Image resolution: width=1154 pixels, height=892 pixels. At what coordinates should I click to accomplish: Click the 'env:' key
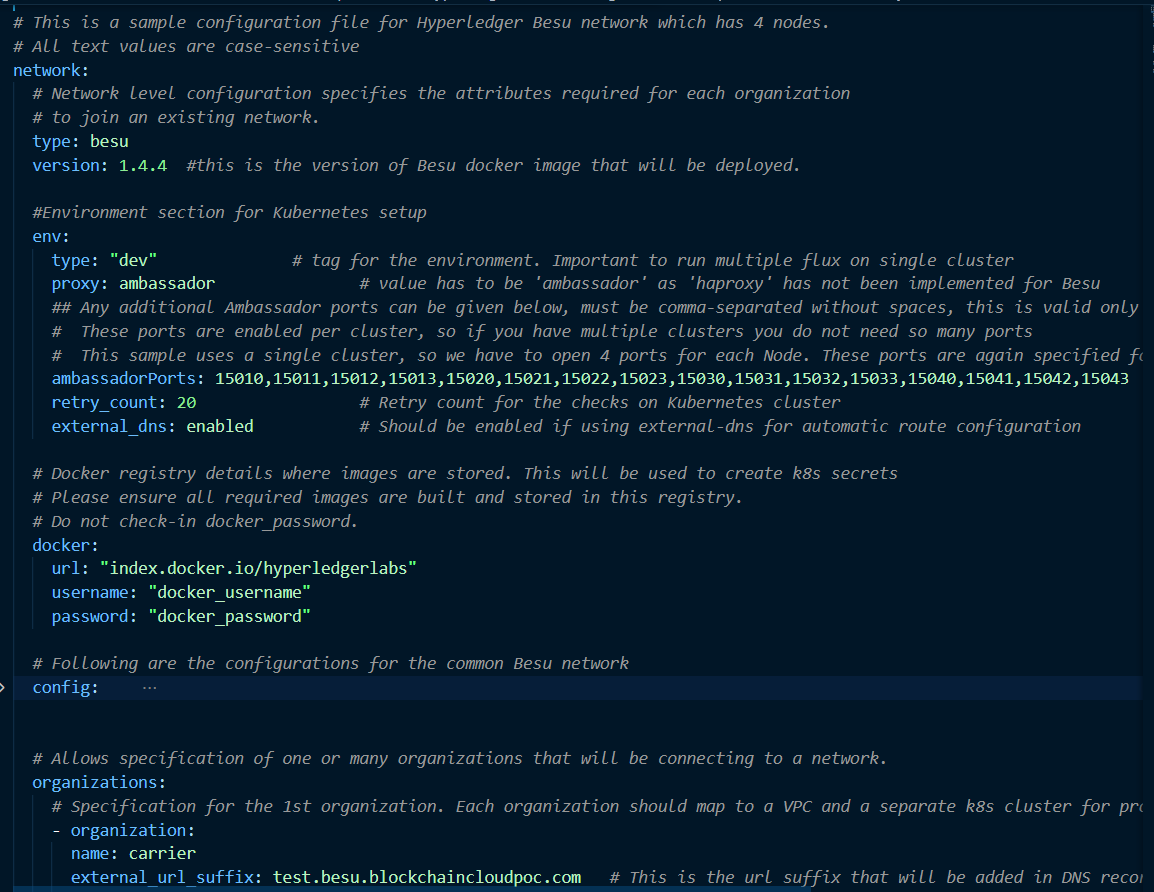51,236
